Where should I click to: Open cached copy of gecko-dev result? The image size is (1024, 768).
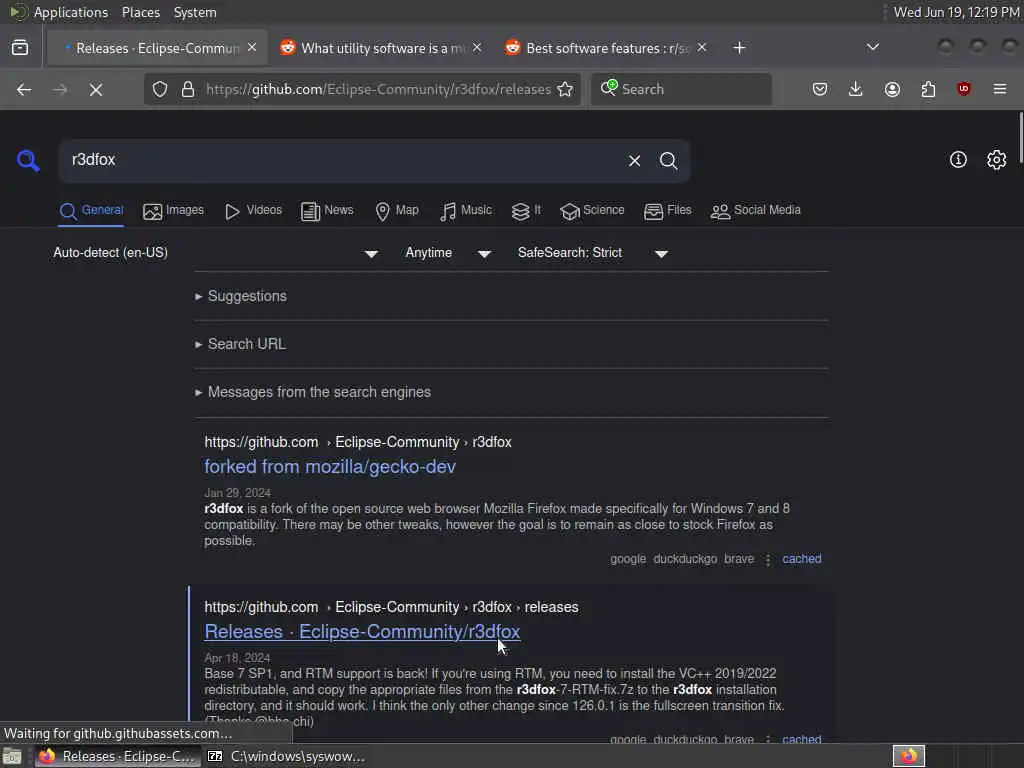click(x=802, y=559)
